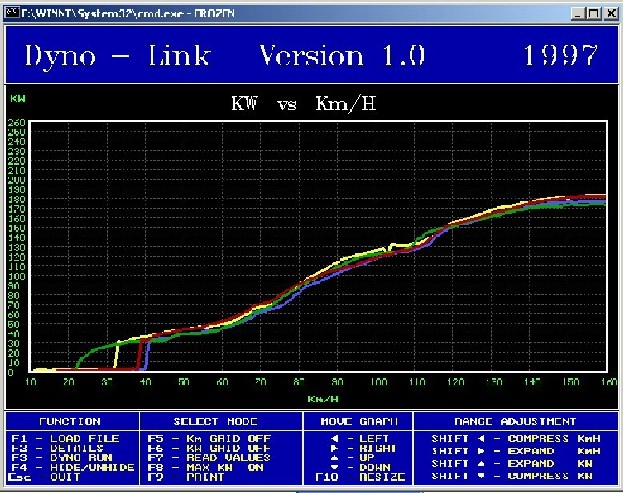Click the SELECT MODE panel header
This screenshot has width=623, height=493.
coord(215,421)
